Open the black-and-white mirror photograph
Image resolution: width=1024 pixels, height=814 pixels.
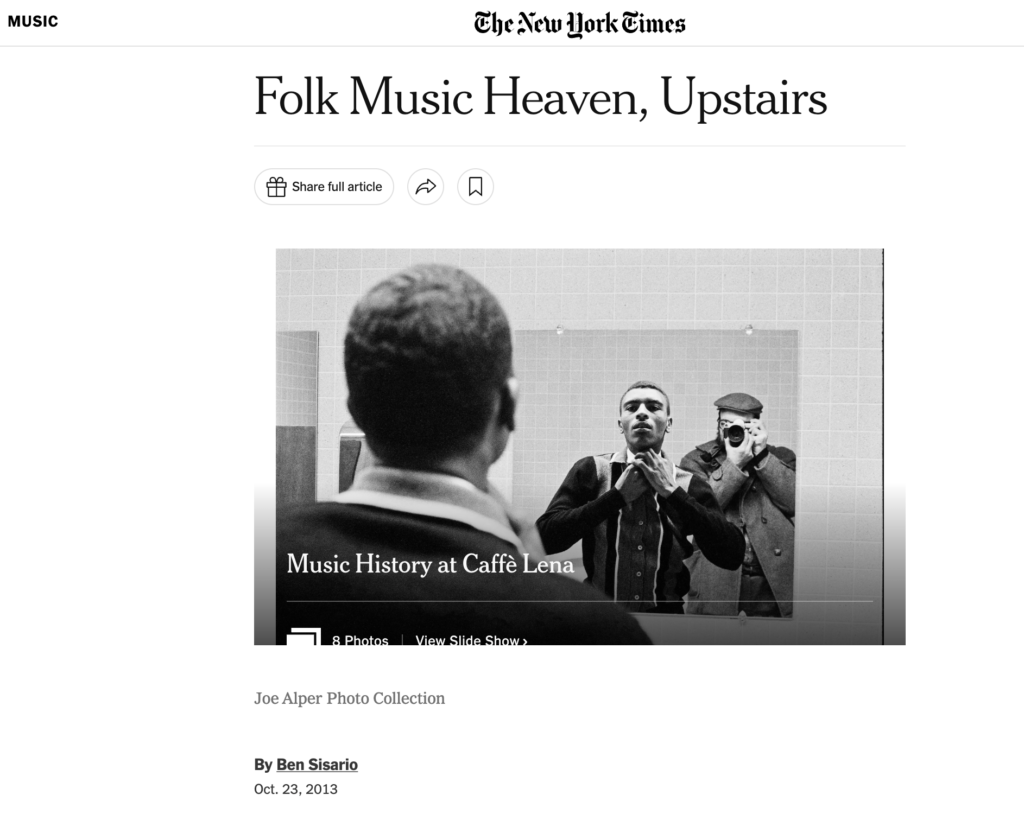coord(579,446)
